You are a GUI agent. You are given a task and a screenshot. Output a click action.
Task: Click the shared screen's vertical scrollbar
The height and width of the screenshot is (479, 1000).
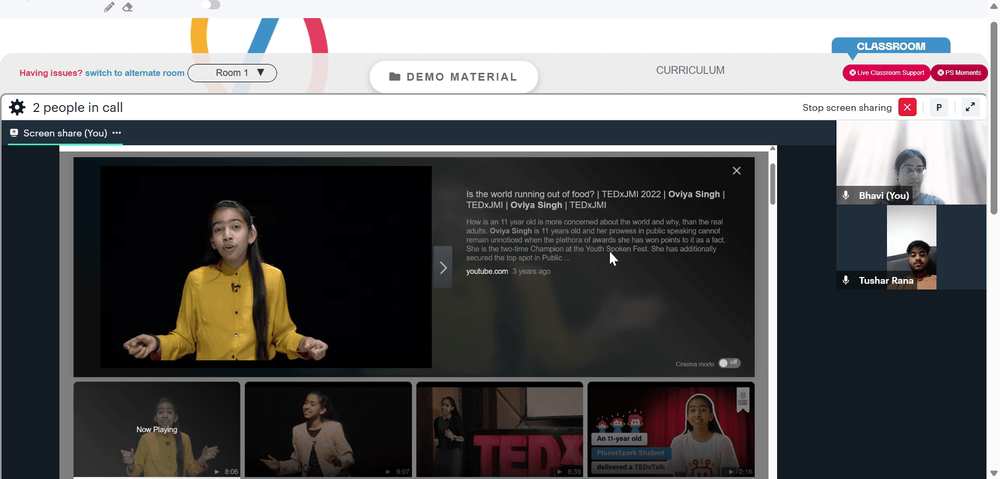[772, 185]
